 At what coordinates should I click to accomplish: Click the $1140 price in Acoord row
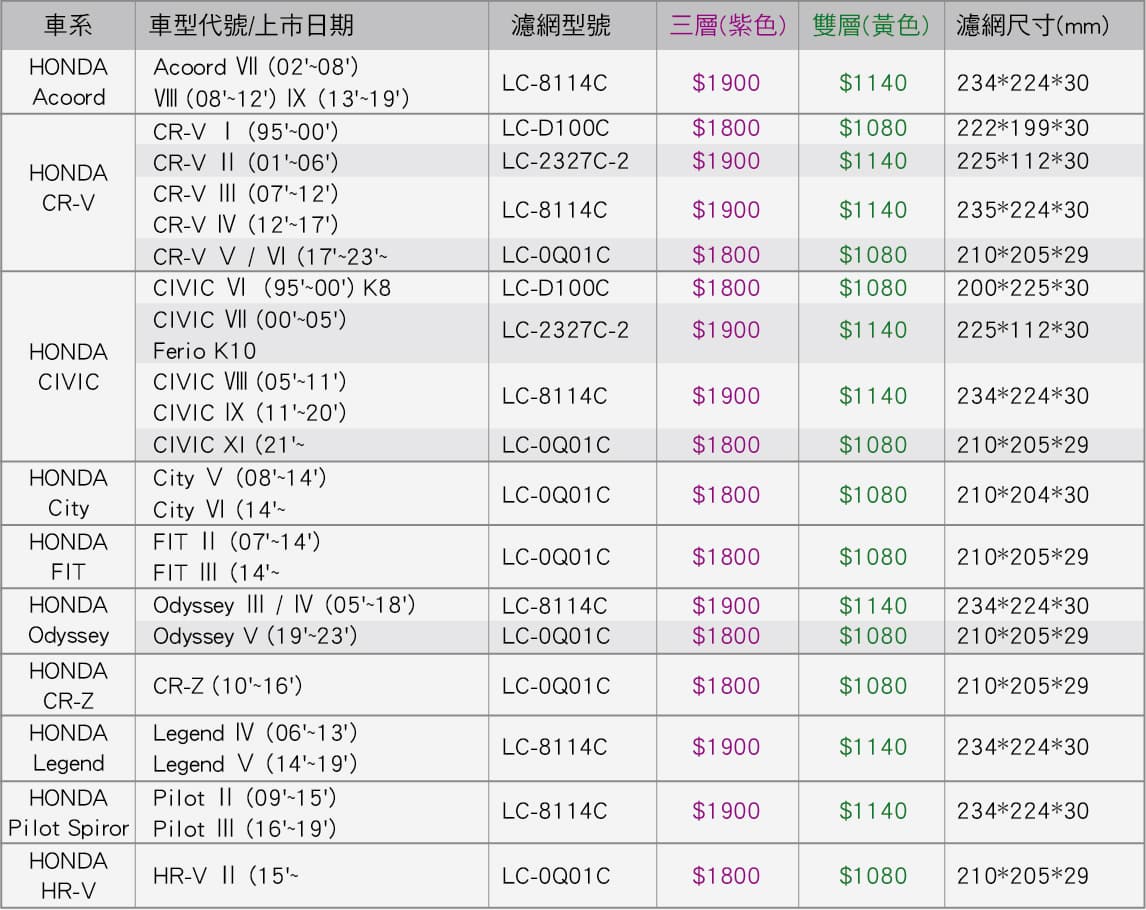873,83
